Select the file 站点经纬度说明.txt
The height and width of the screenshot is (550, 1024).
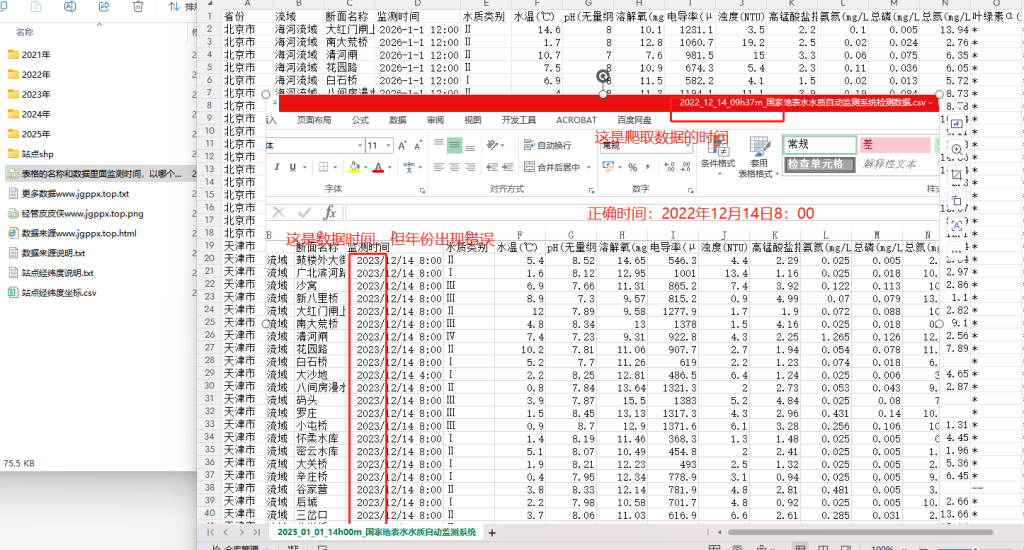click(x=51, y=273)
